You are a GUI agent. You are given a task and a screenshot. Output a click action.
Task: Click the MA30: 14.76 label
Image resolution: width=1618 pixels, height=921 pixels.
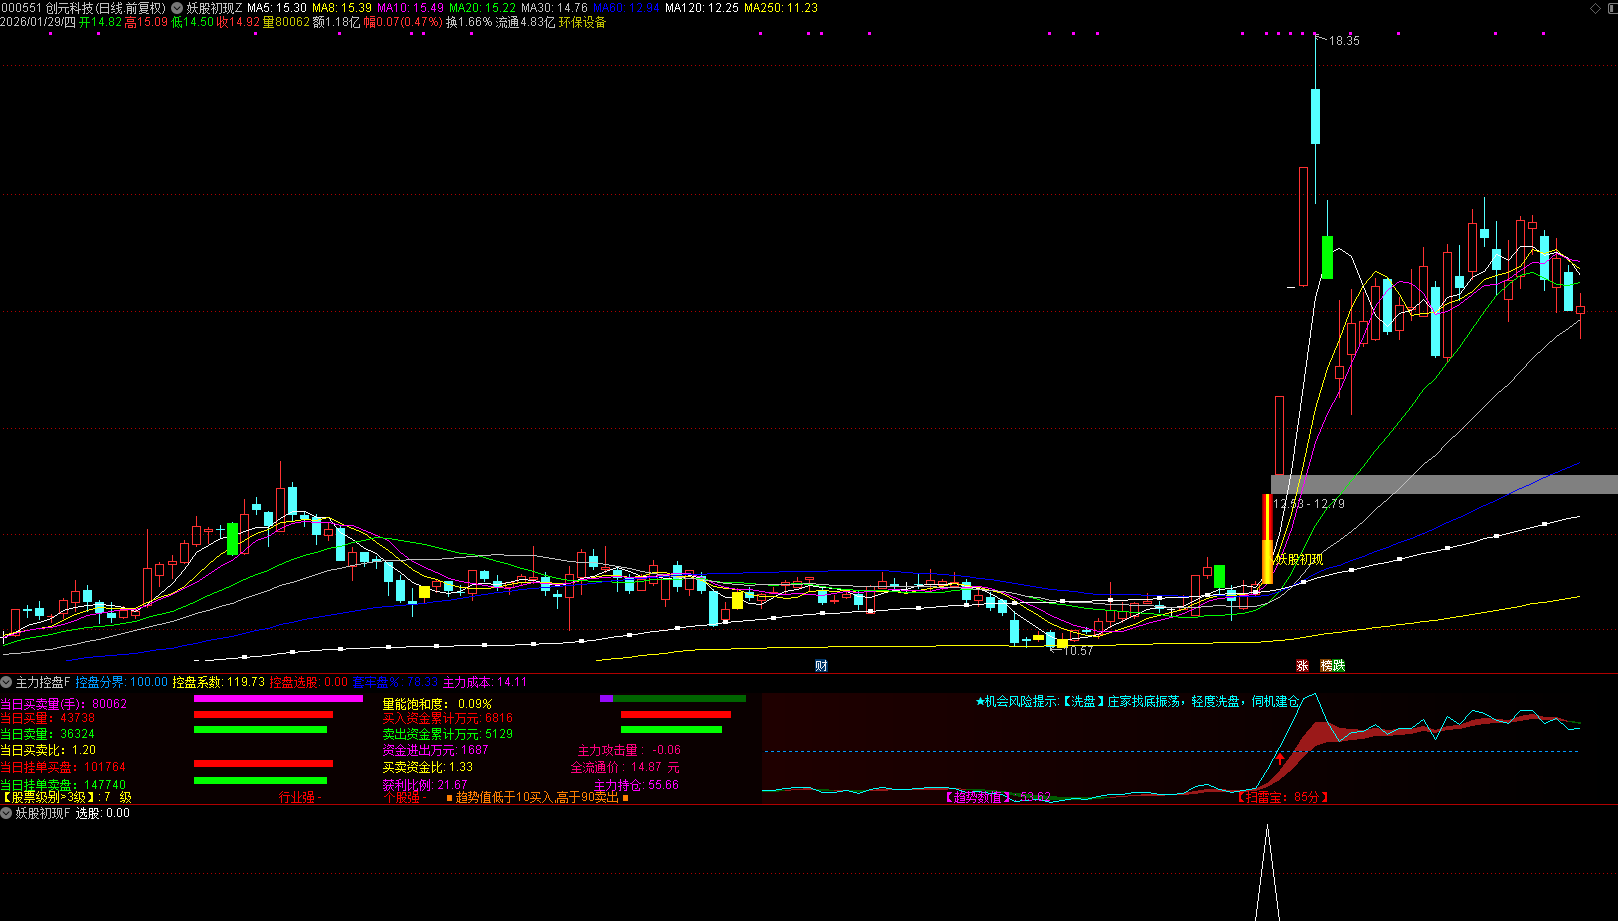coord(555,8)
